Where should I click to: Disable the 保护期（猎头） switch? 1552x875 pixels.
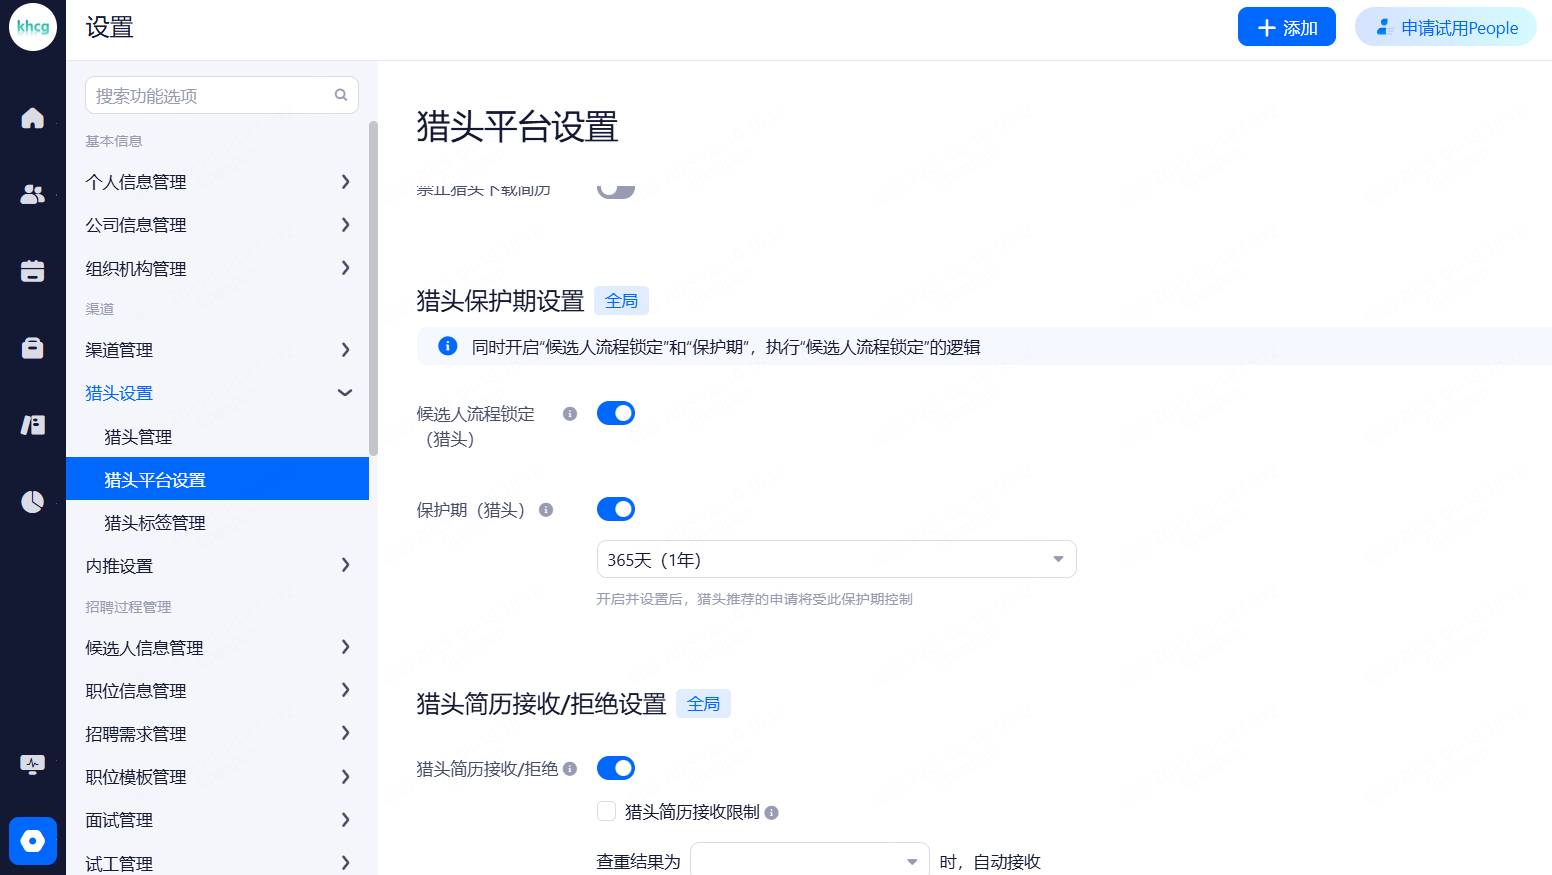point(616,509)
